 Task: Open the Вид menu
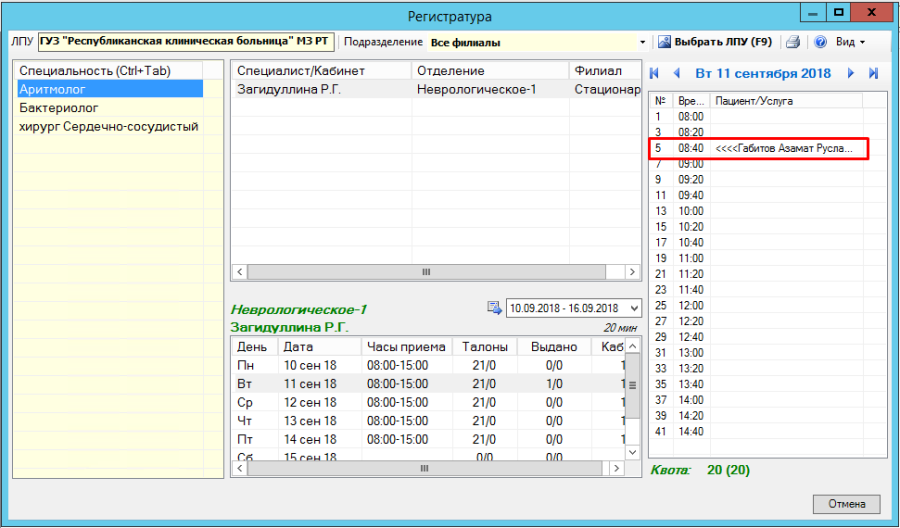pos(850,42)
